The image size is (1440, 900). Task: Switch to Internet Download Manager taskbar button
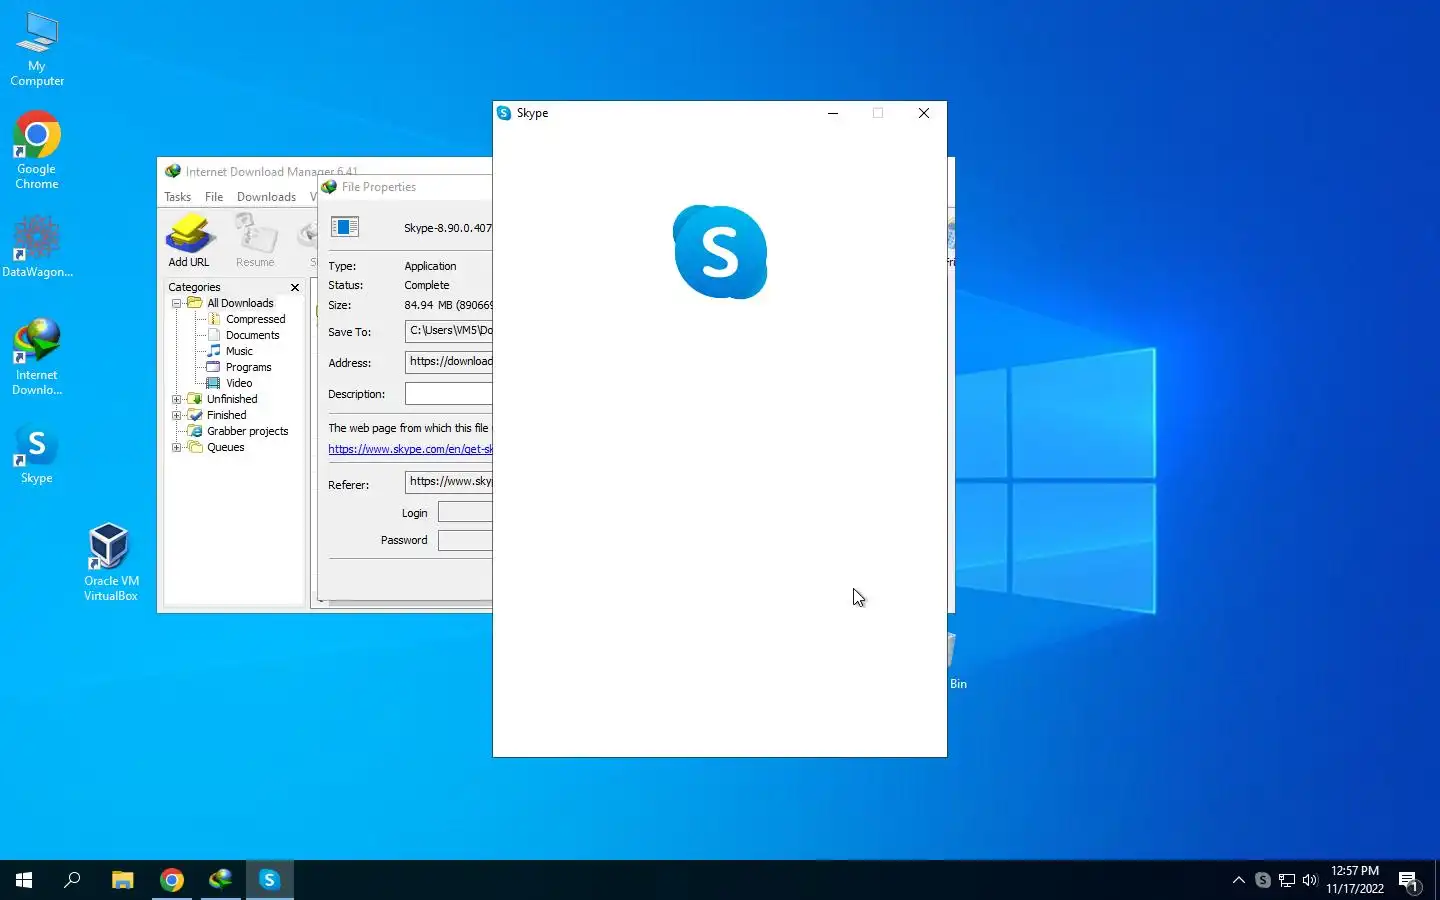coord(220,880)
